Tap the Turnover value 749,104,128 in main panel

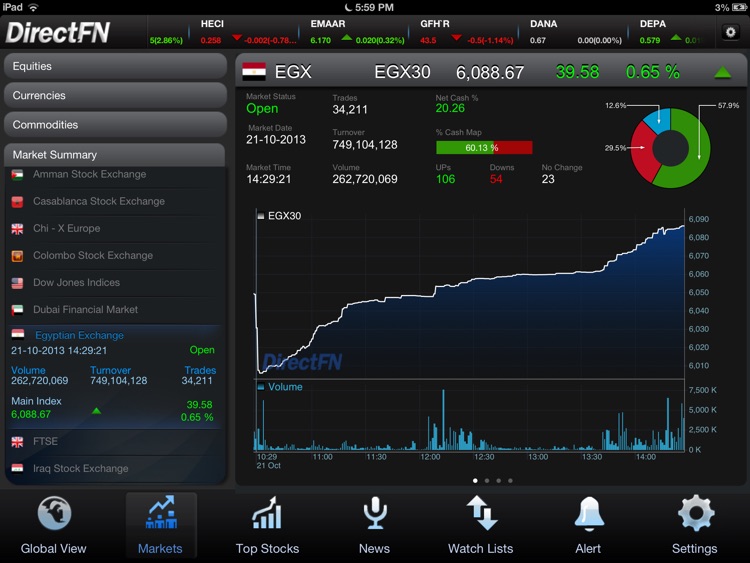click(365, 145)
